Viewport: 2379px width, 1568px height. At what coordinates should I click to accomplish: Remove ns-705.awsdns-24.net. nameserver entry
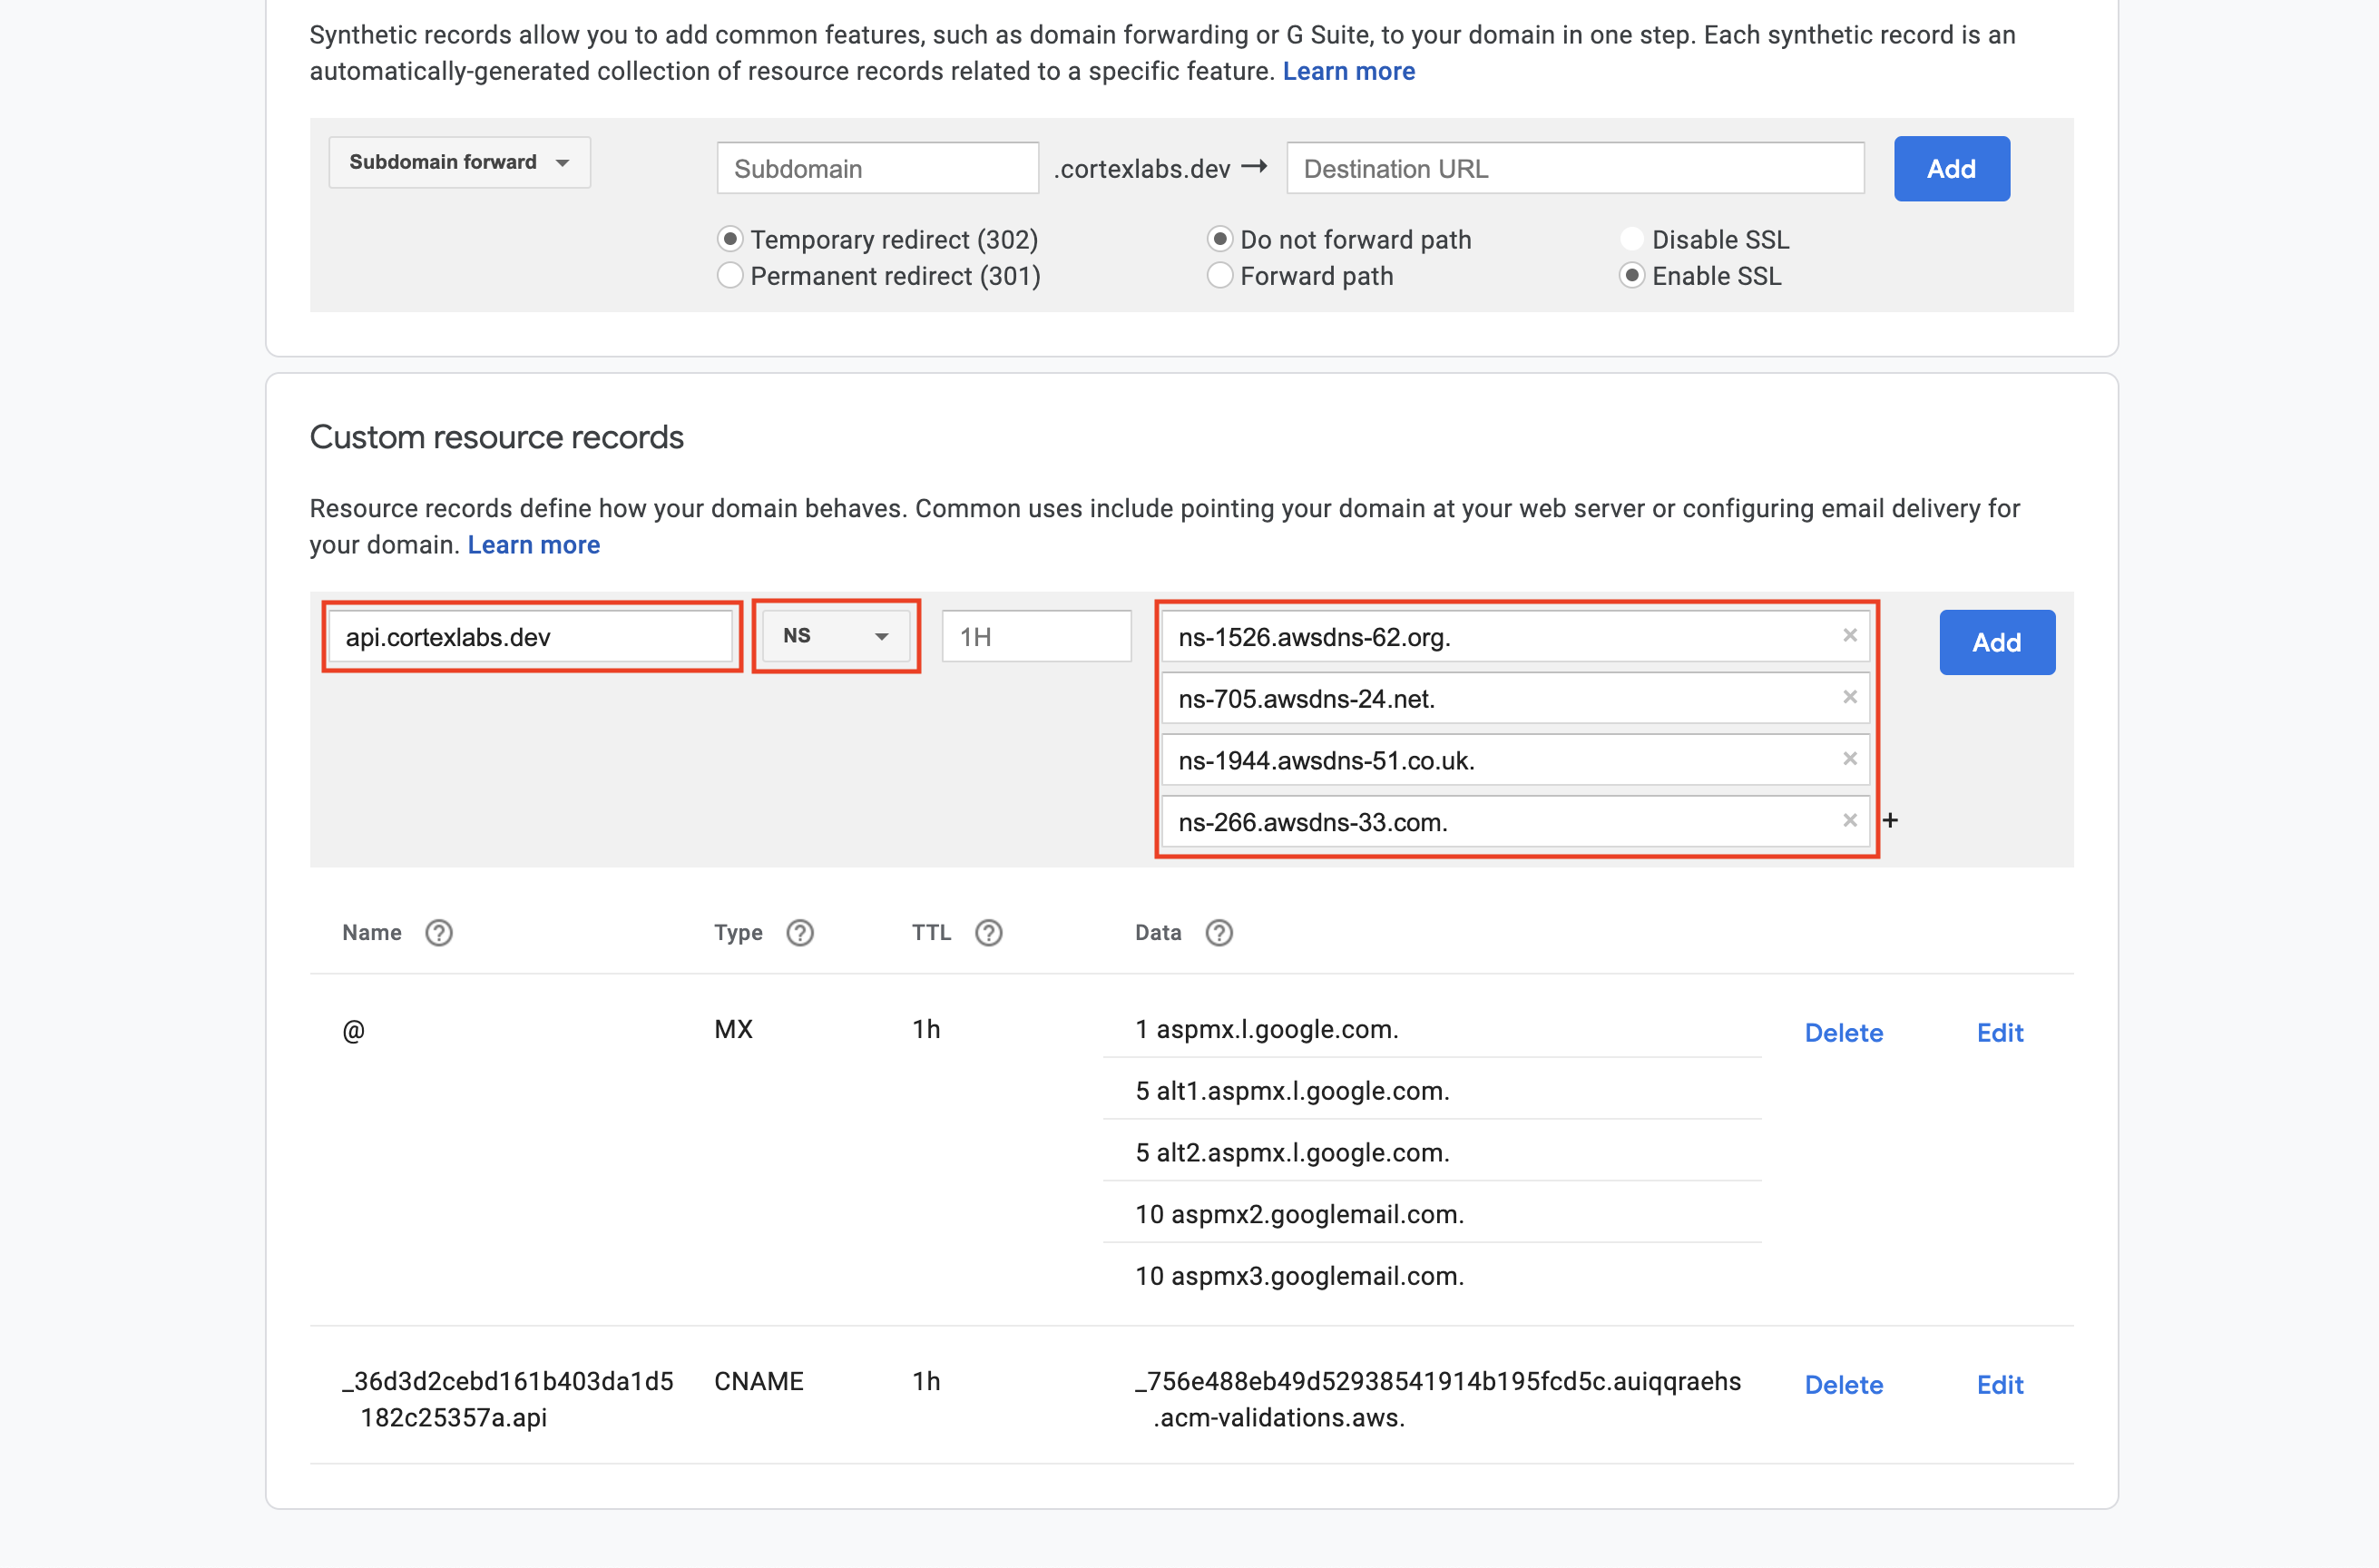pos(1849,697)
